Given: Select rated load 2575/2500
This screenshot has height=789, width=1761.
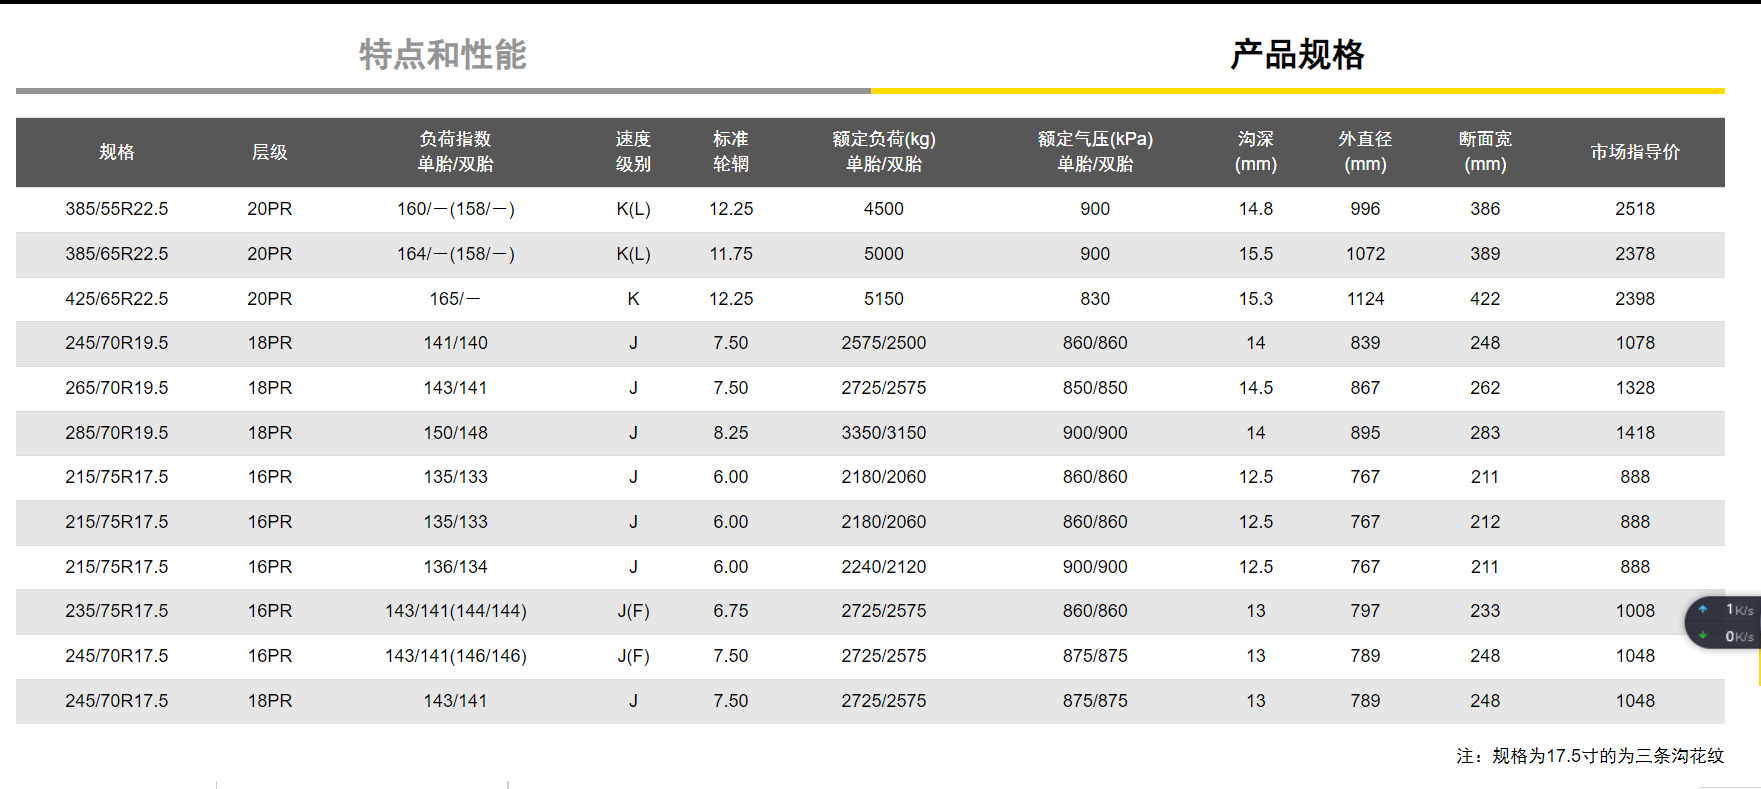Looking at the screenshot, I should coord(884,343).
